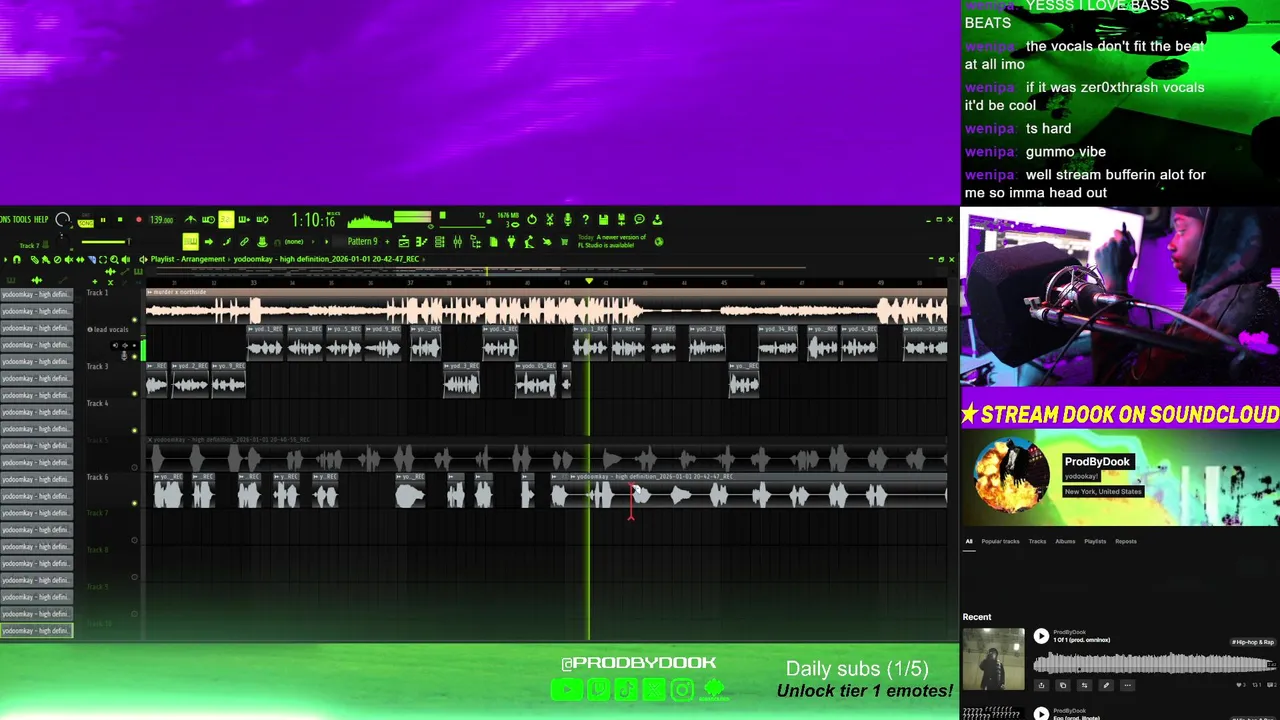Image resolution: width=1280 pixels, height=720 pixels.
Task: Switch to the All tab on SoundCloud
Action: click(x=968, y=541)
